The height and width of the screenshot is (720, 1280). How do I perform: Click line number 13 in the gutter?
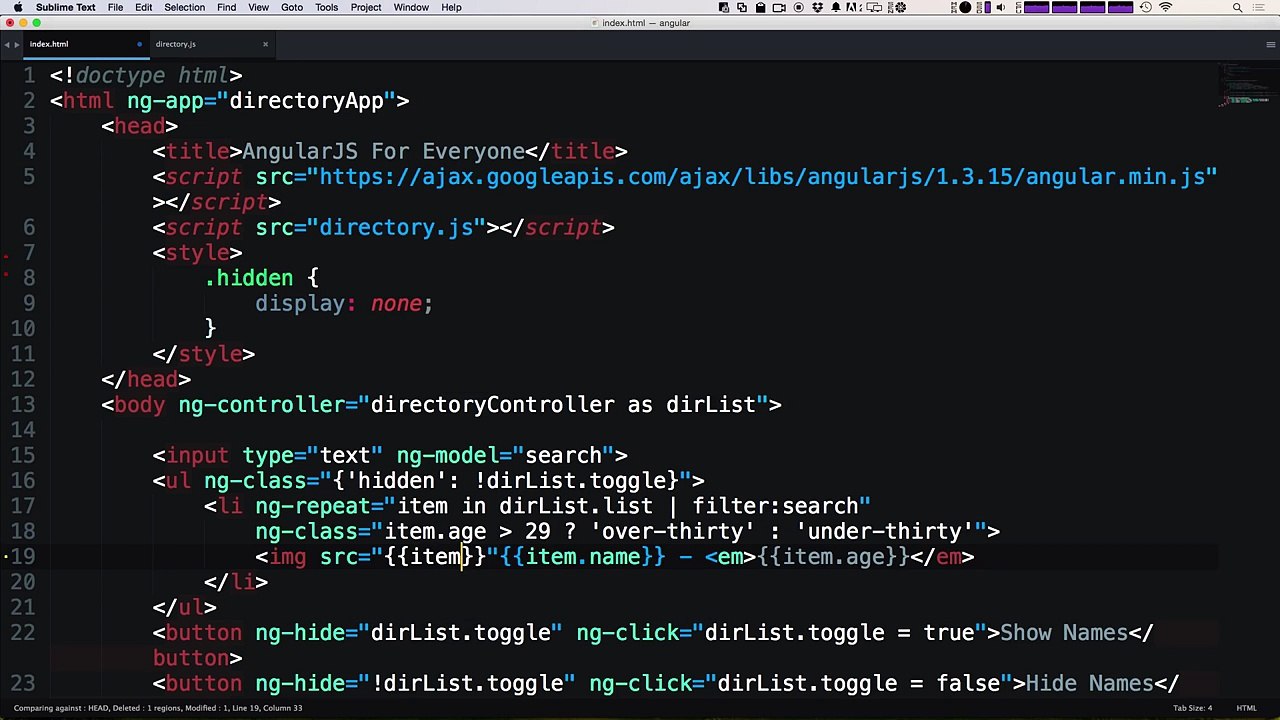25,405
